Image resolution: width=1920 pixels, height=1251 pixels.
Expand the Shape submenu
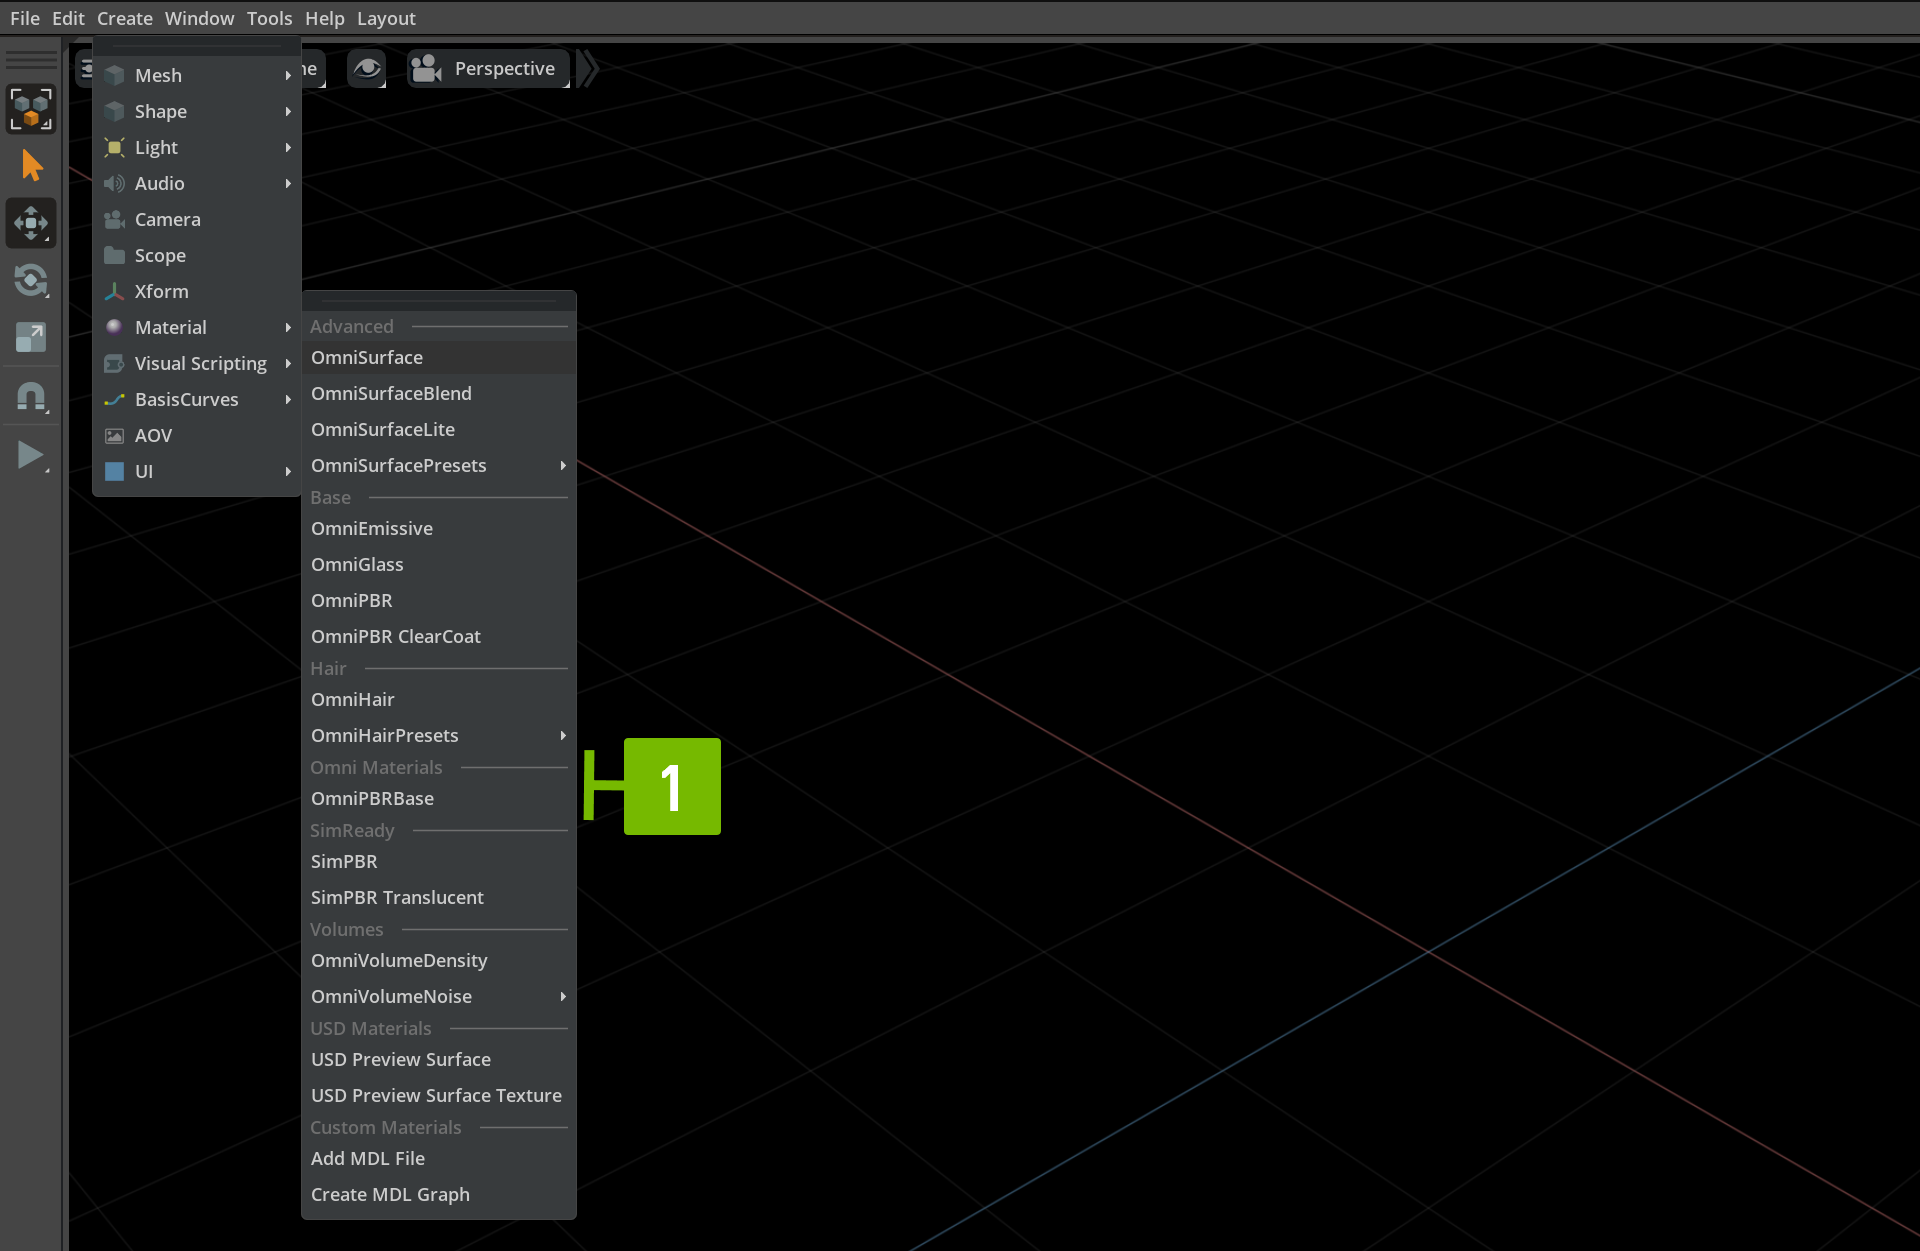[x=197, y=111]
